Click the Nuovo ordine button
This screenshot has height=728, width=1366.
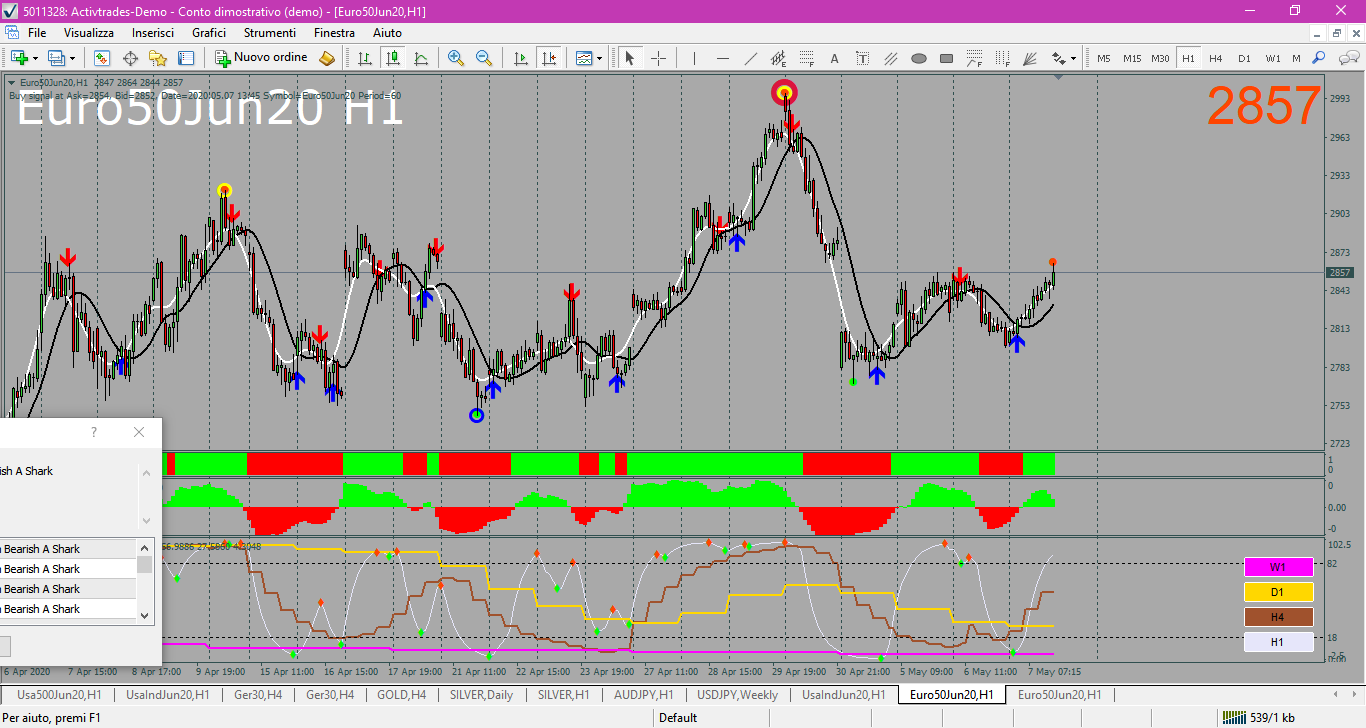(262, 58)
